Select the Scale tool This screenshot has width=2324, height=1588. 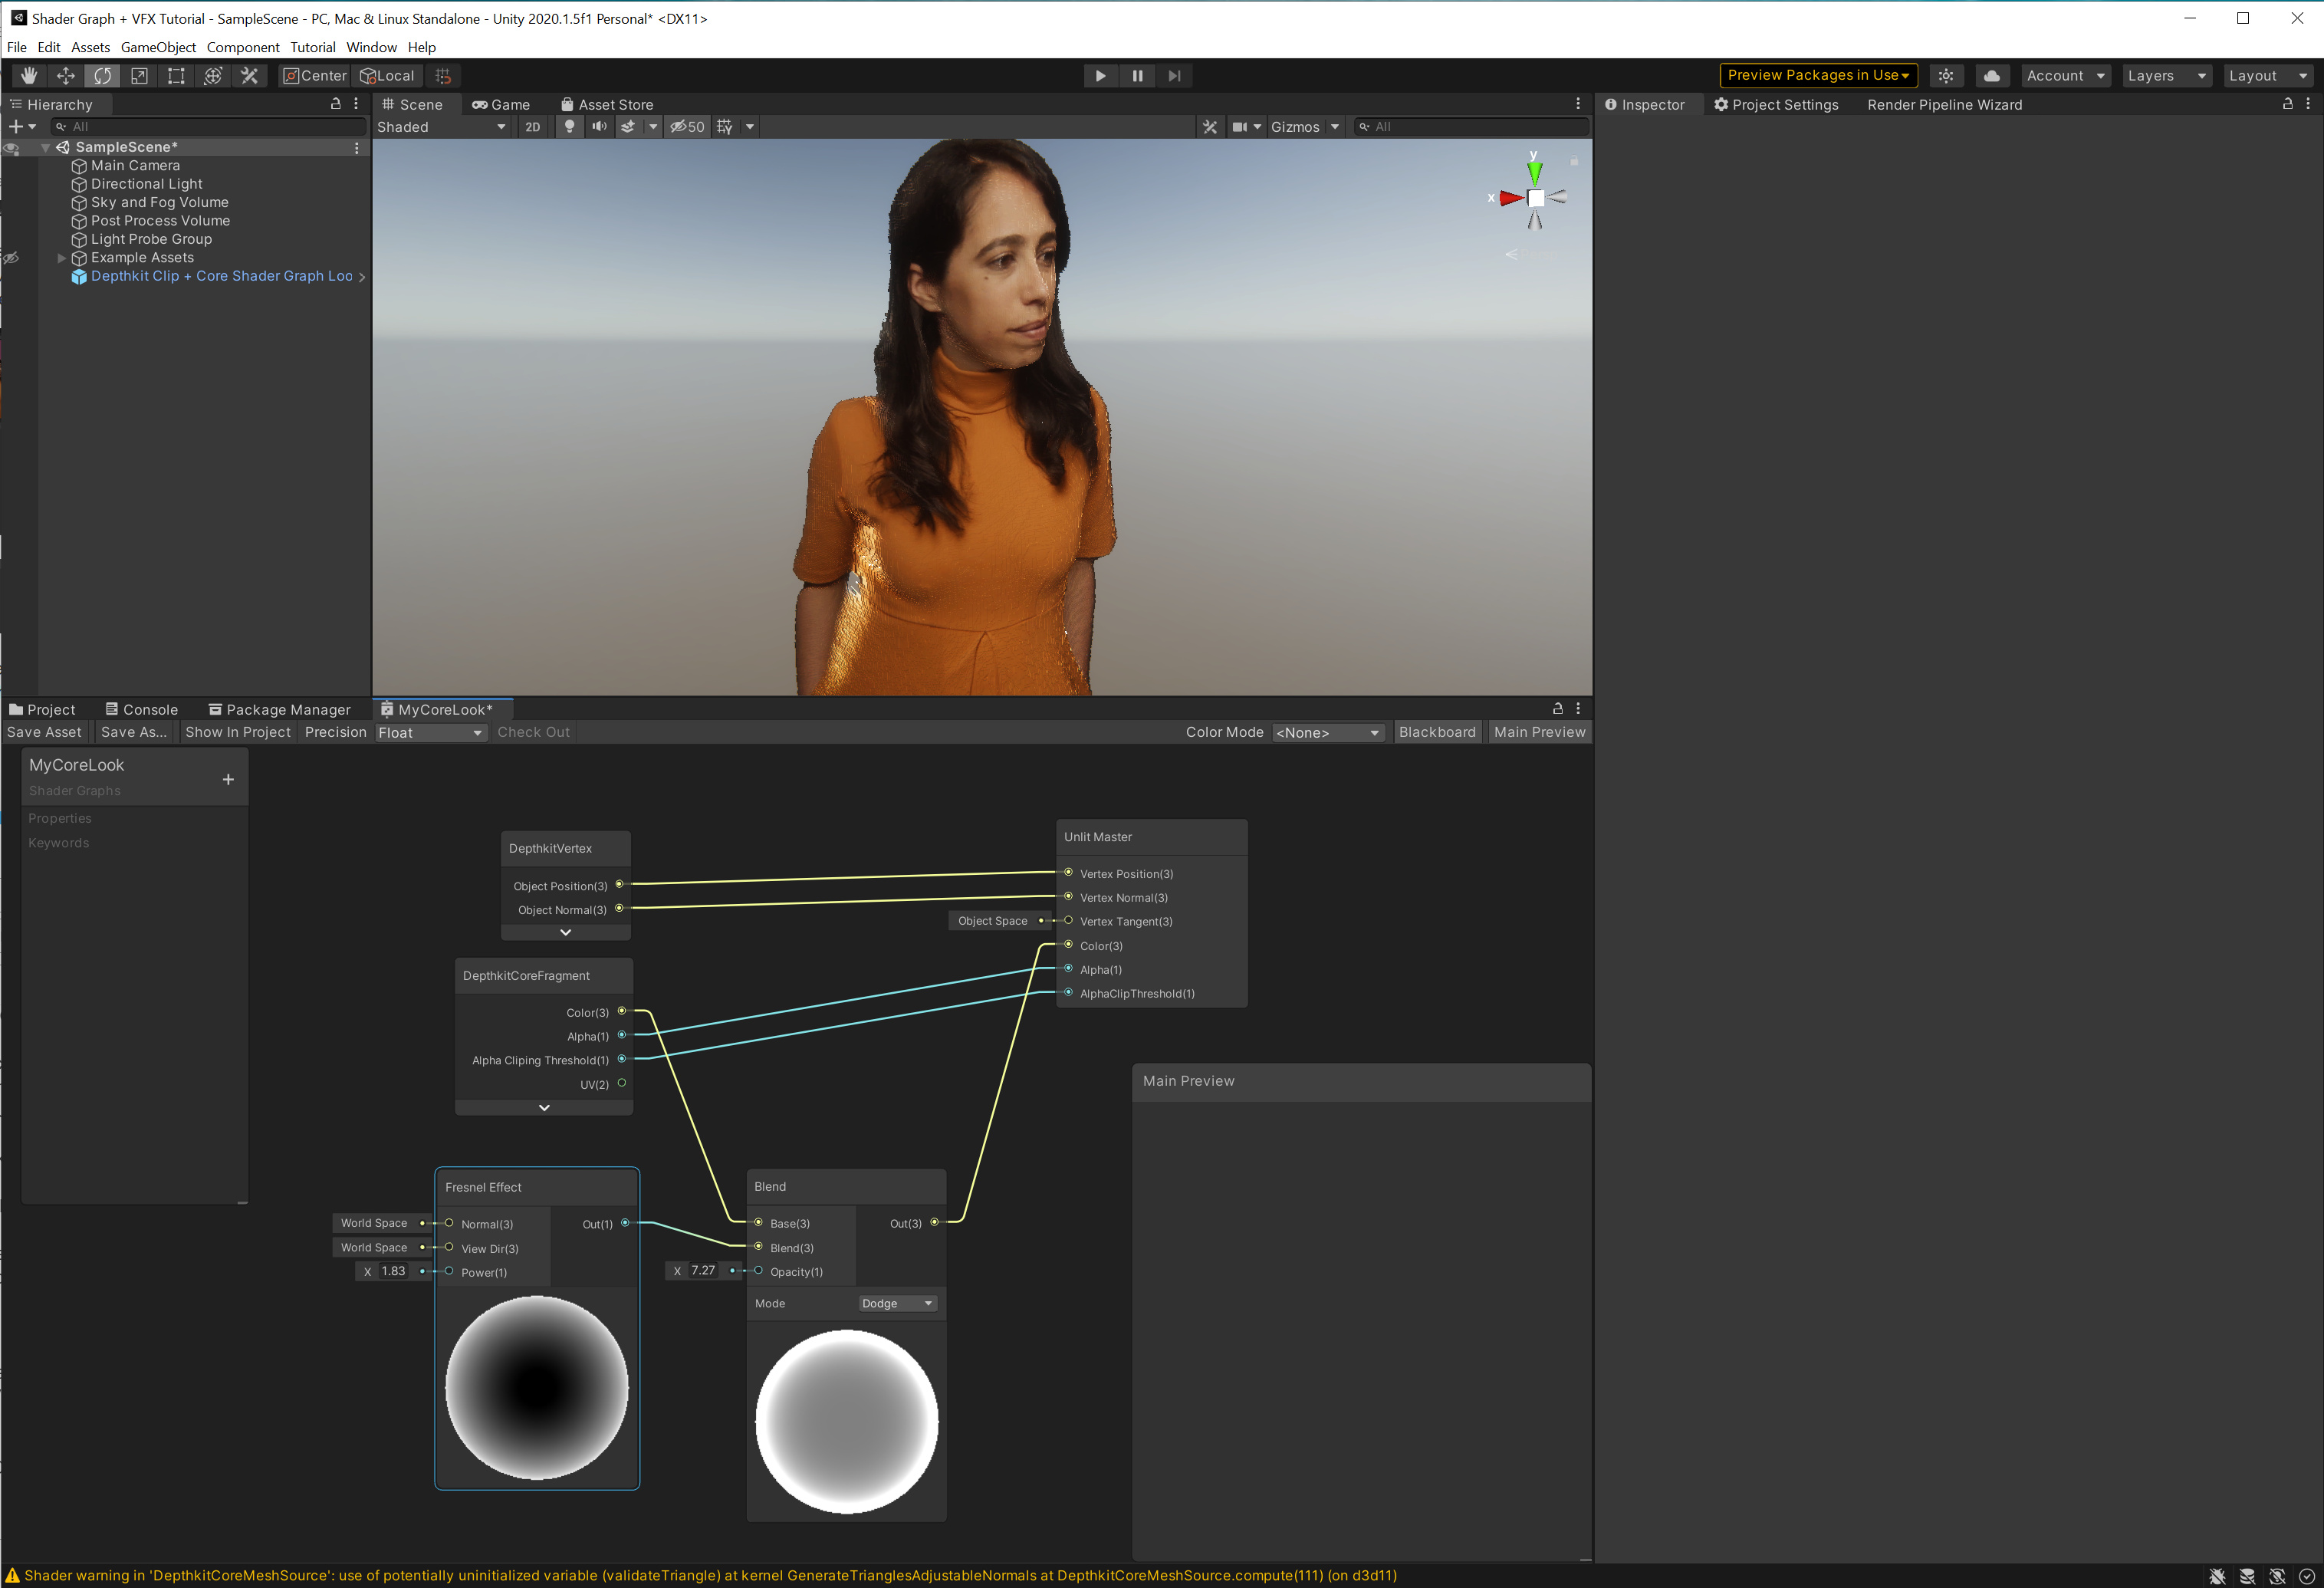point(139,76)
